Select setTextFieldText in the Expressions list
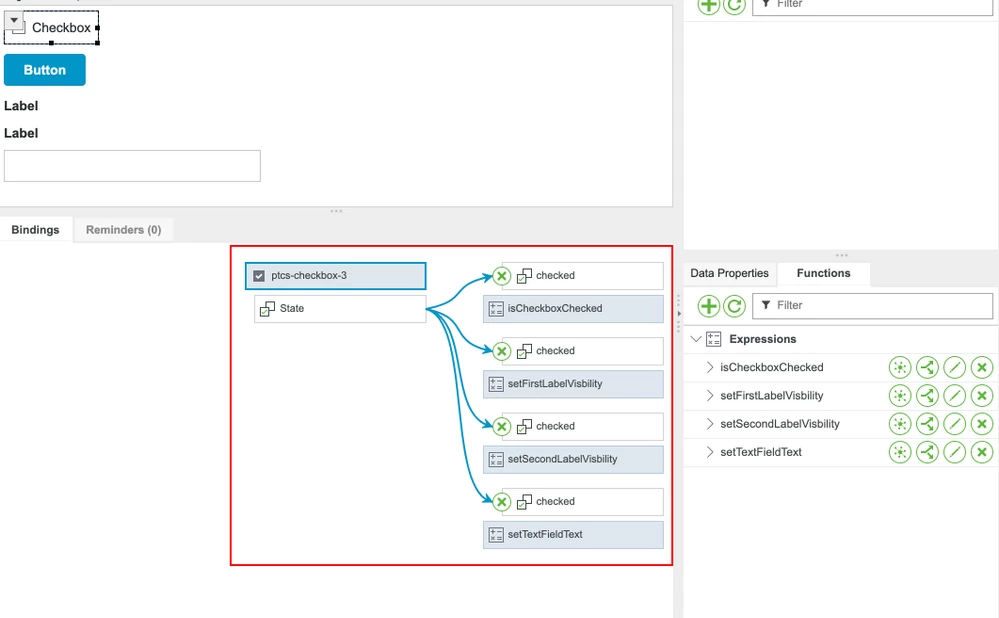 tap(761, 452)
